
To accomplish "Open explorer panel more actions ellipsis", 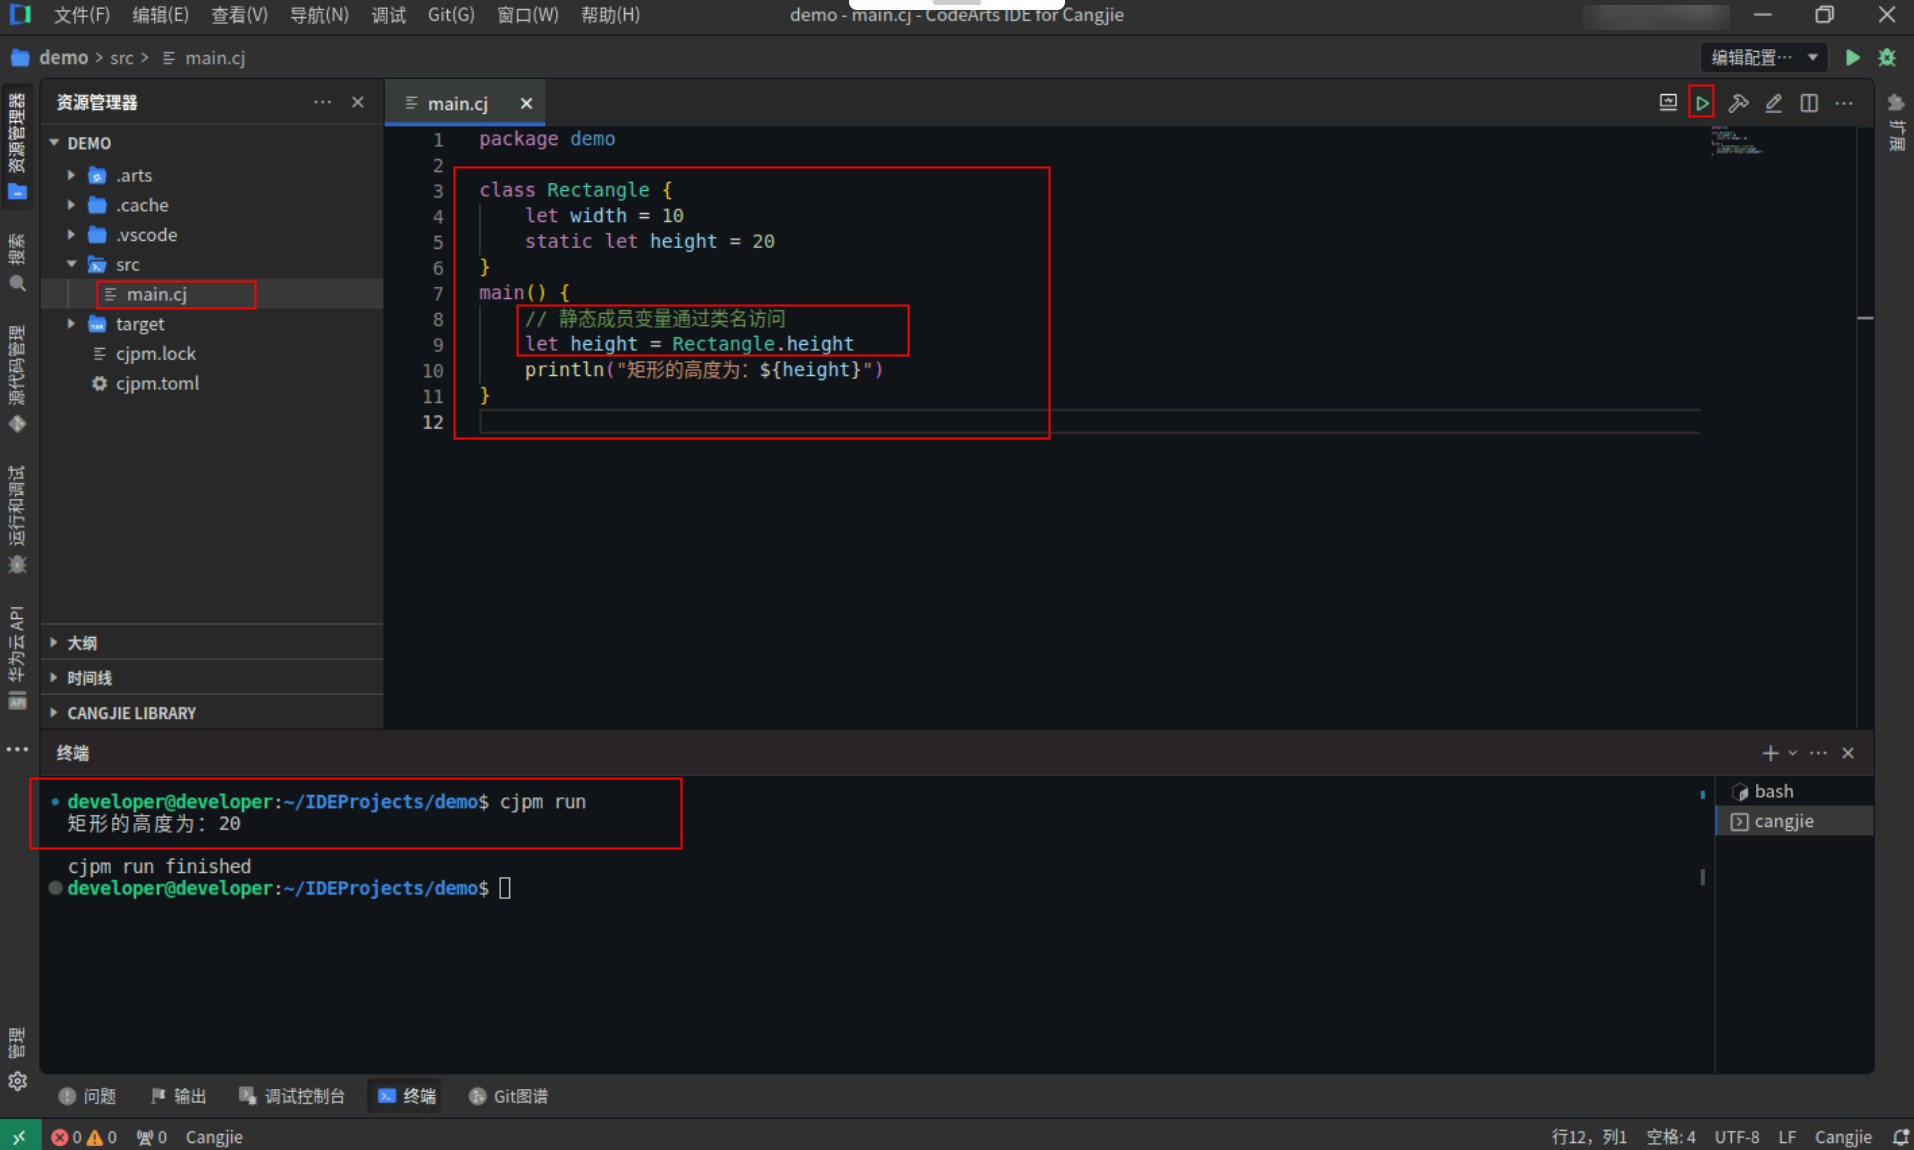I will point(322,102).
